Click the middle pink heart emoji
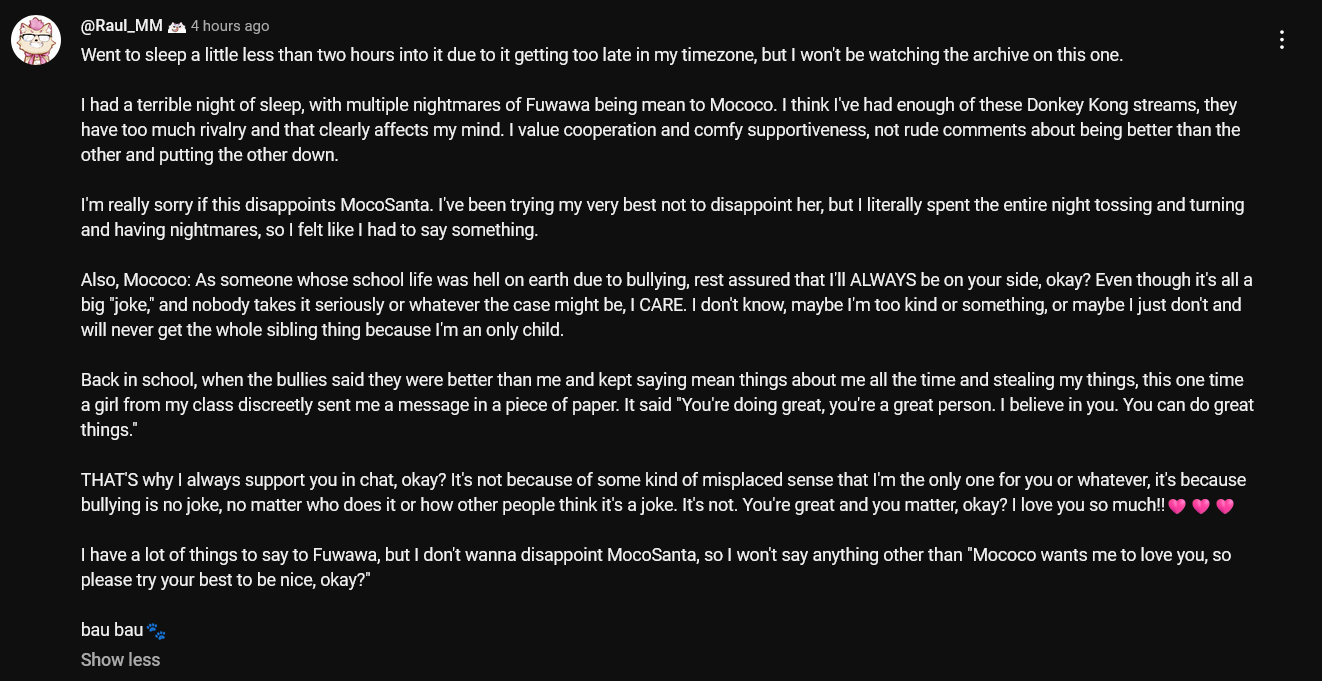Viewport: 1322px width, 681px height. 1201,506
